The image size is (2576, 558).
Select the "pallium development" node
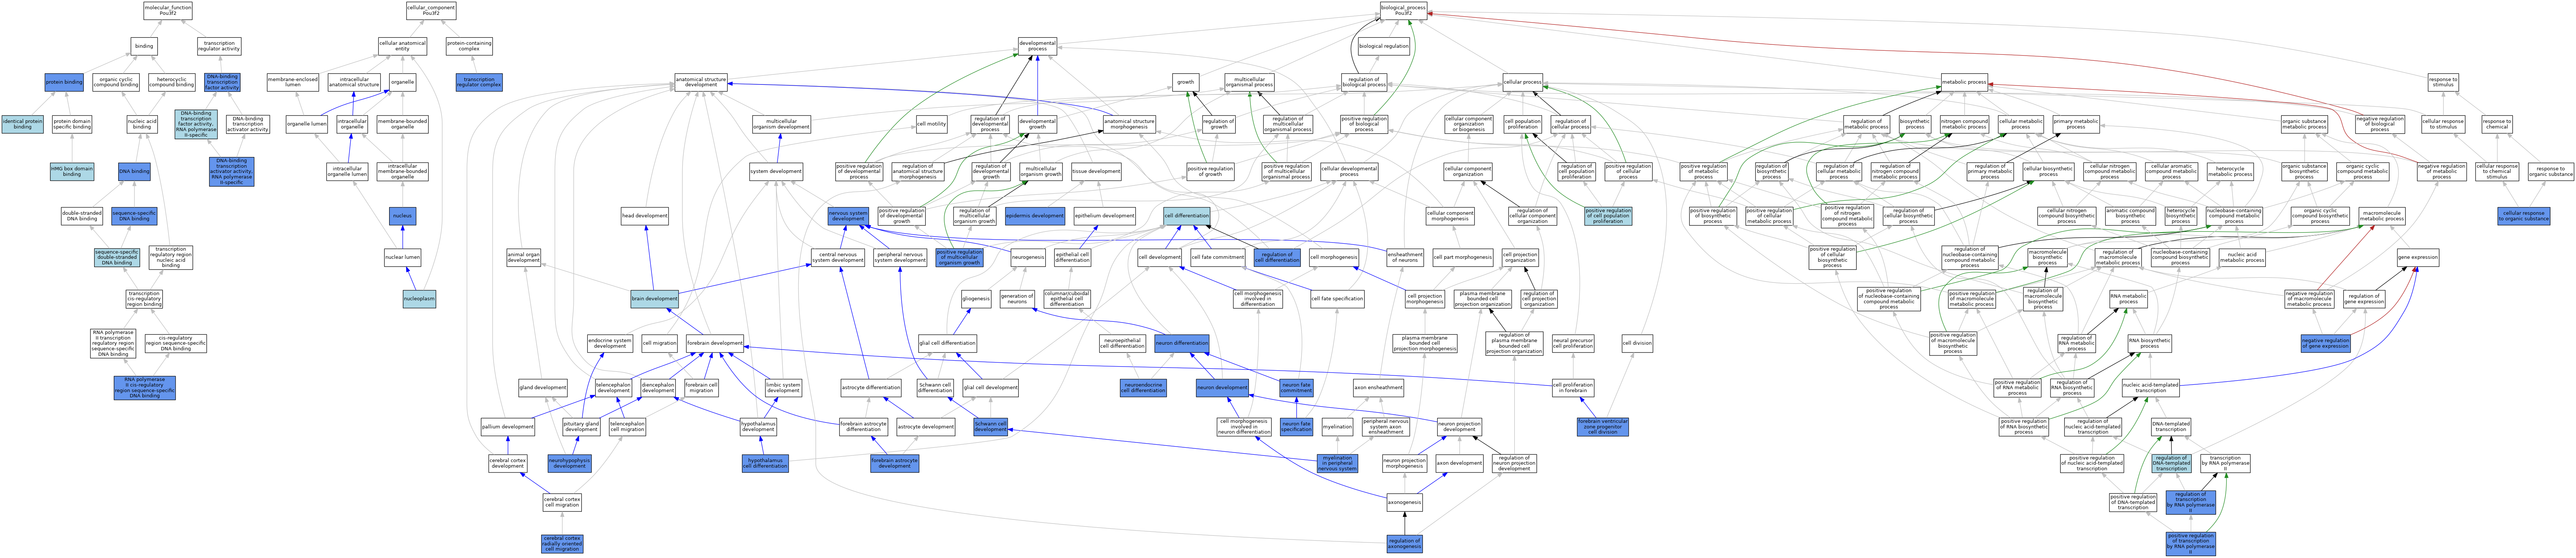(x=508, y=427)
